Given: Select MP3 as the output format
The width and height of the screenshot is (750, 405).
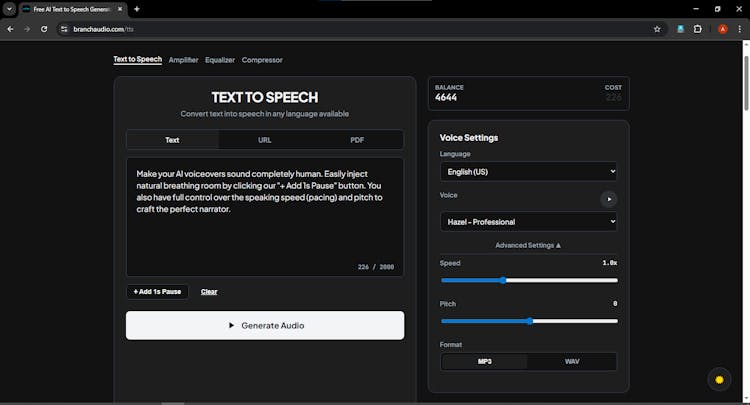Looking at the screenshot, I should click(485, 361).
